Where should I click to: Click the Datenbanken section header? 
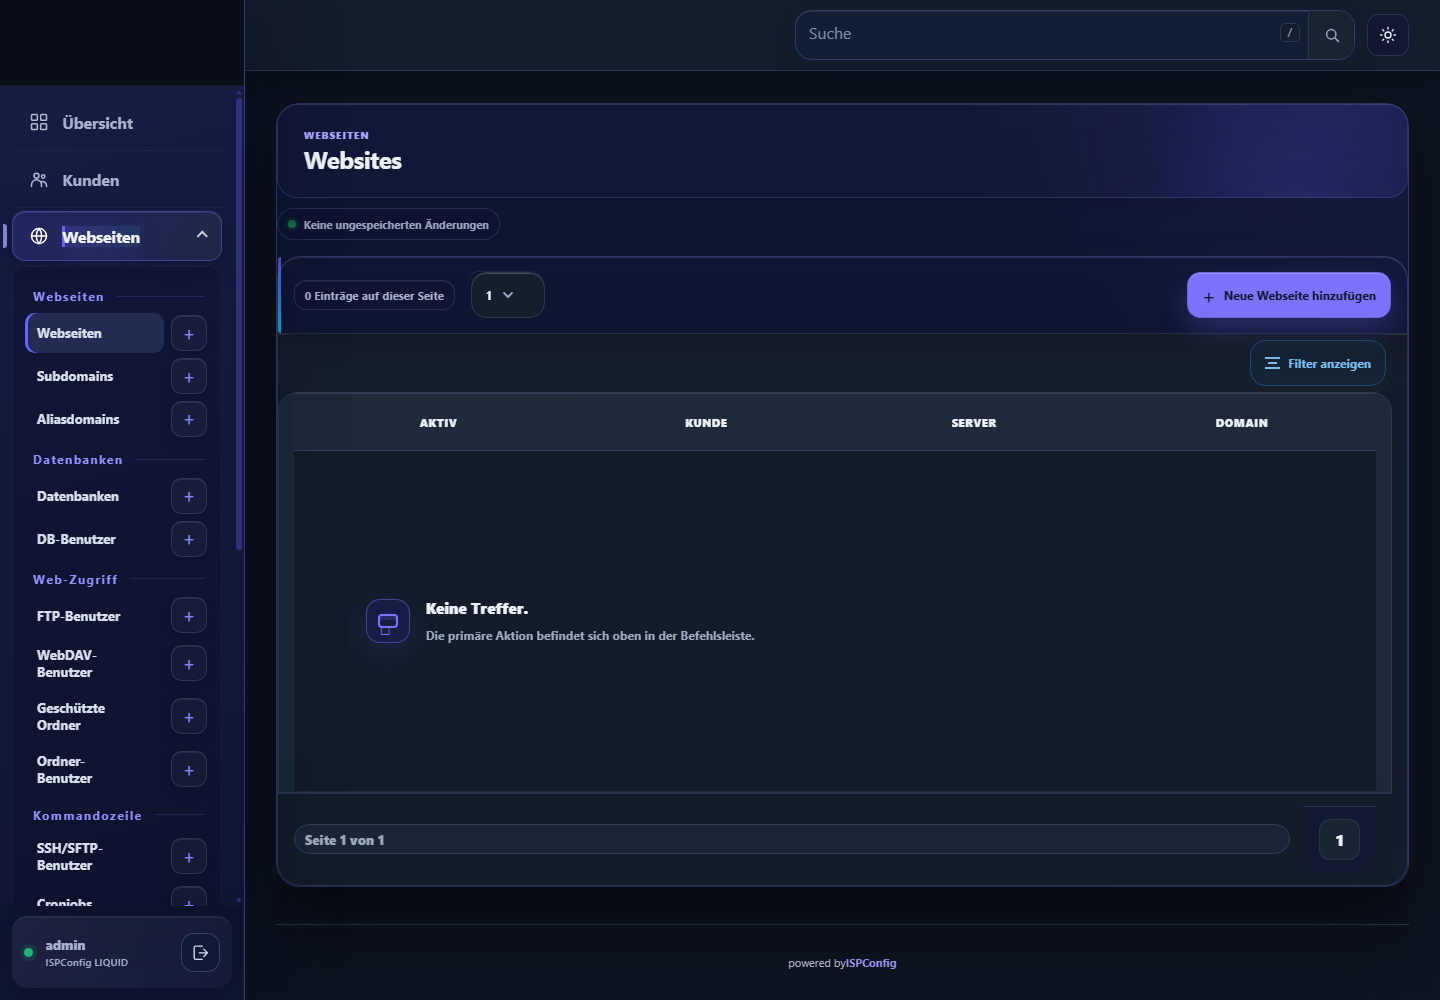[x=78, y=460]
